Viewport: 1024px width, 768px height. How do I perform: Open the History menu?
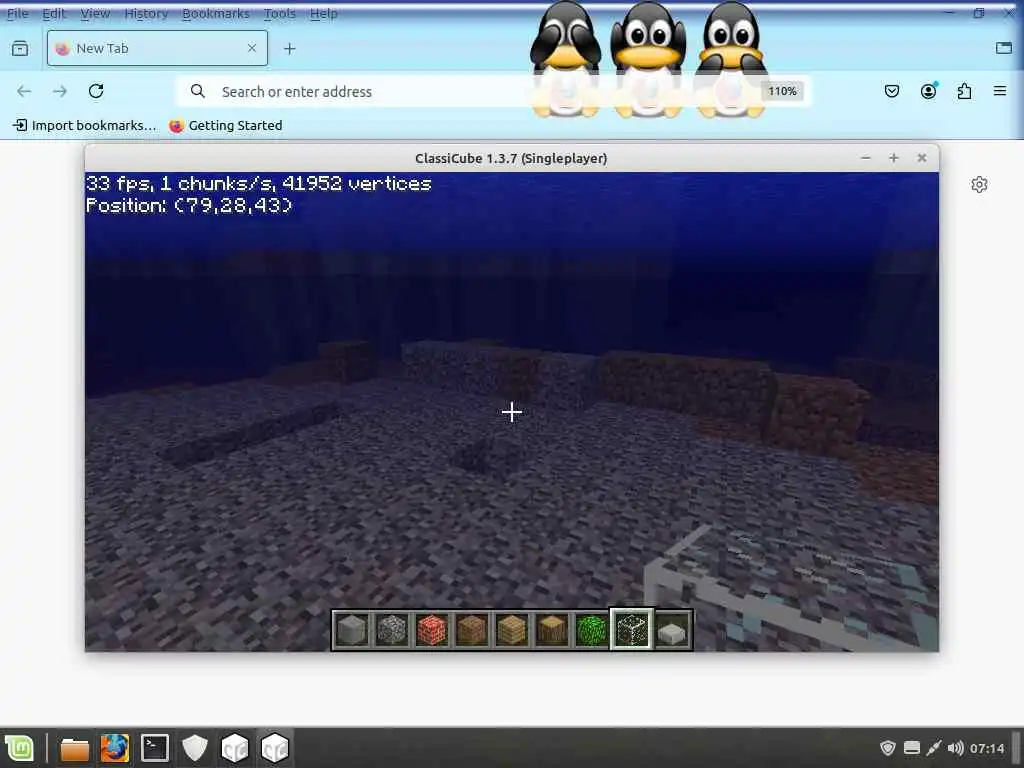146,13
